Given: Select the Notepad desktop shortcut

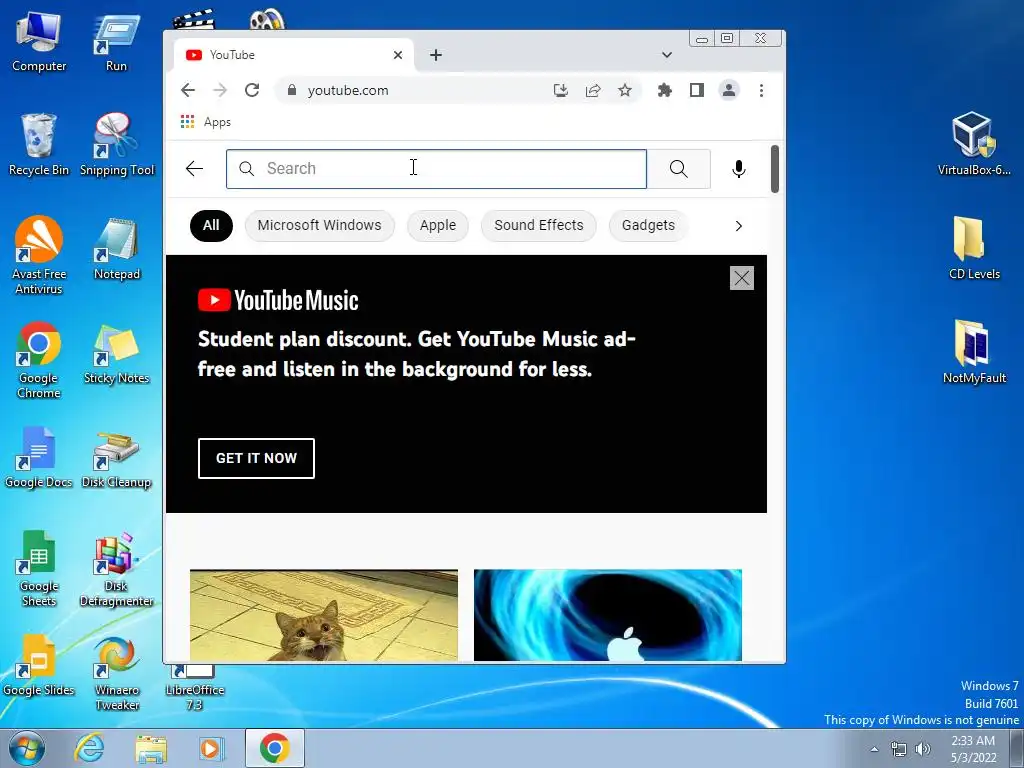Looking at the screenshot, I should [117, 249].
